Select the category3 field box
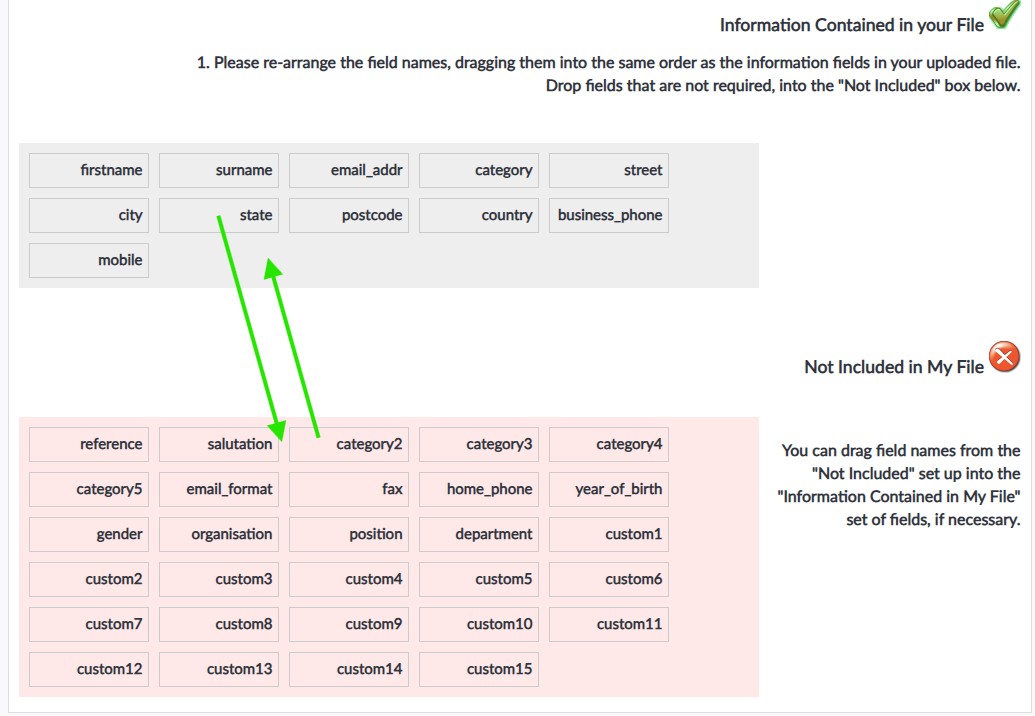The width and height of the screenshot is (1035, 716). [x=479, y=444]
